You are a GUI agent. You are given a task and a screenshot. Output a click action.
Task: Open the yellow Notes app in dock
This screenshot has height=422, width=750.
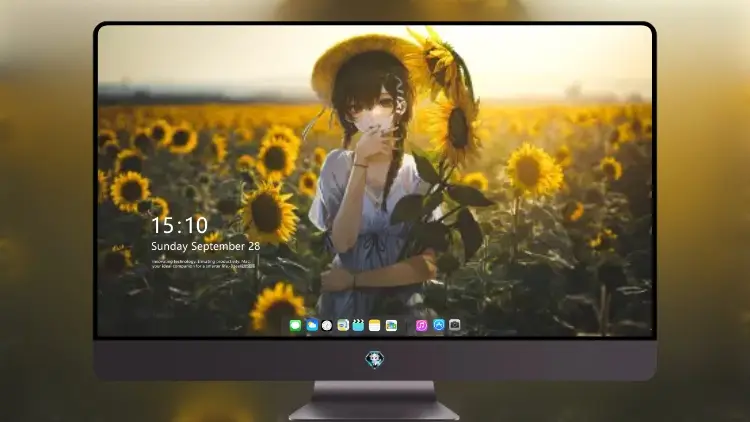[375, 325]
